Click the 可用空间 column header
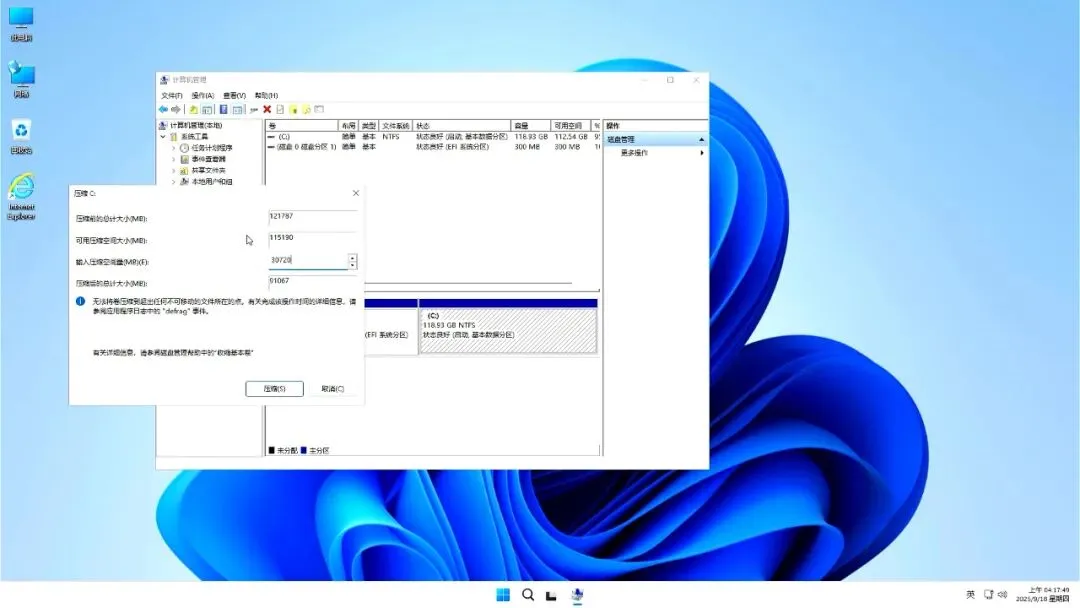 coord(570,126)
